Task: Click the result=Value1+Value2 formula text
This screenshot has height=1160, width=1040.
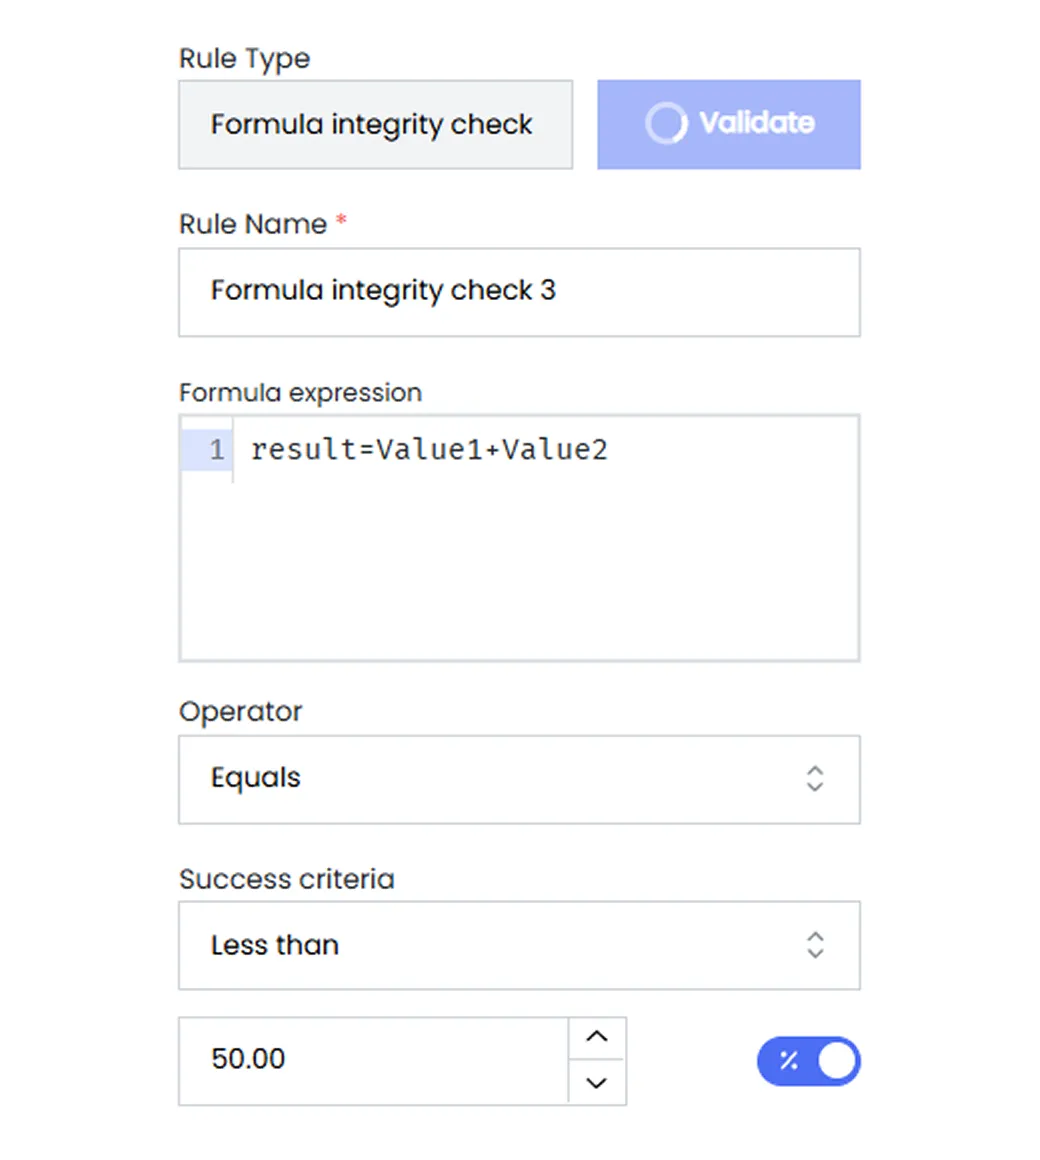Action: (429, 450)
